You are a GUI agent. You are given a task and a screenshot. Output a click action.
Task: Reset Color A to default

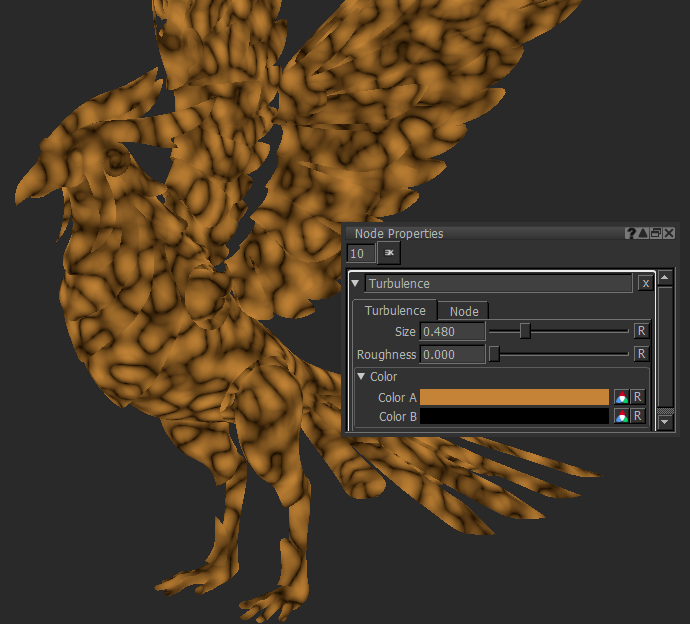[x=637, y=397]
